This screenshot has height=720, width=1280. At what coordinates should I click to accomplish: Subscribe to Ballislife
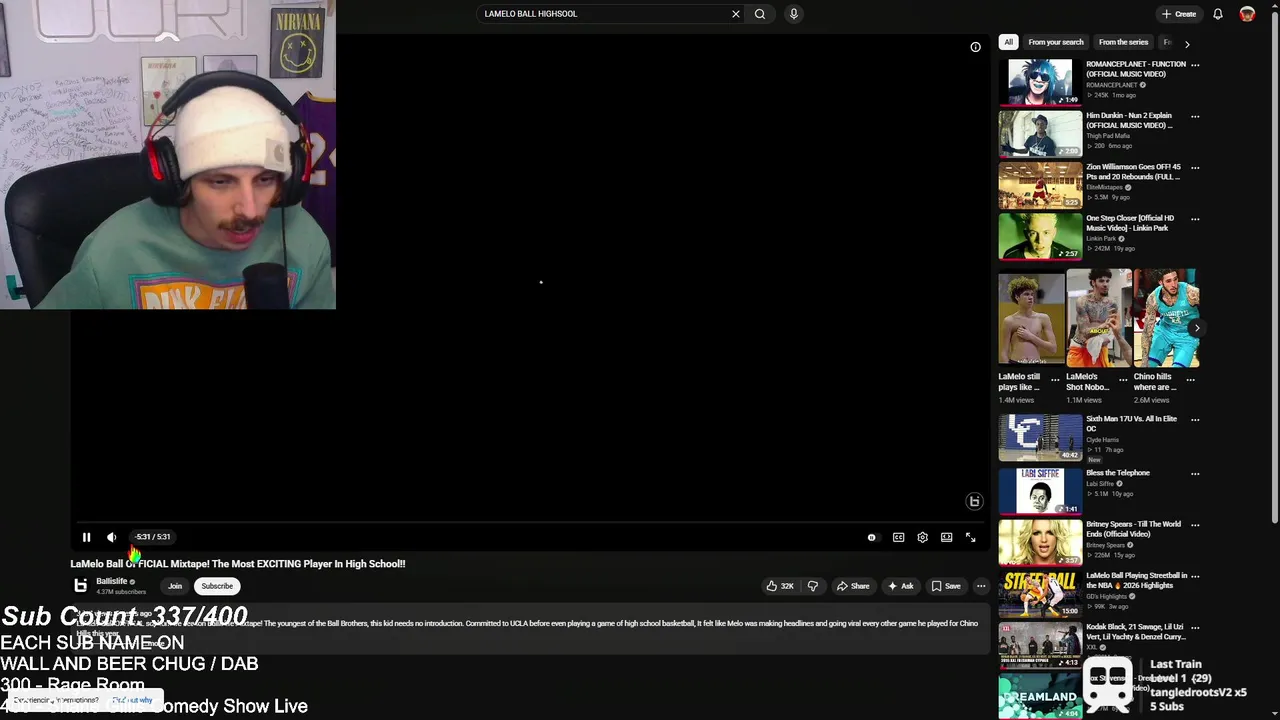[x=217, y=586]
